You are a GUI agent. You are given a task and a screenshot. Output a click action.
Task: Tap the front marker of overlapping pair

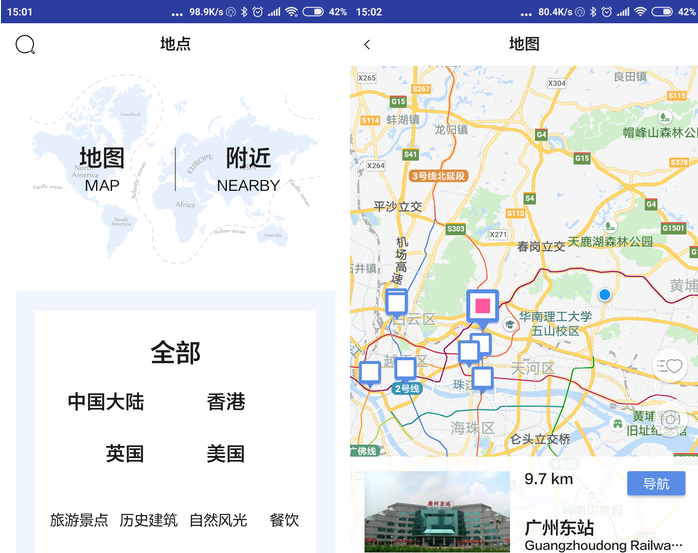point(469,353)
